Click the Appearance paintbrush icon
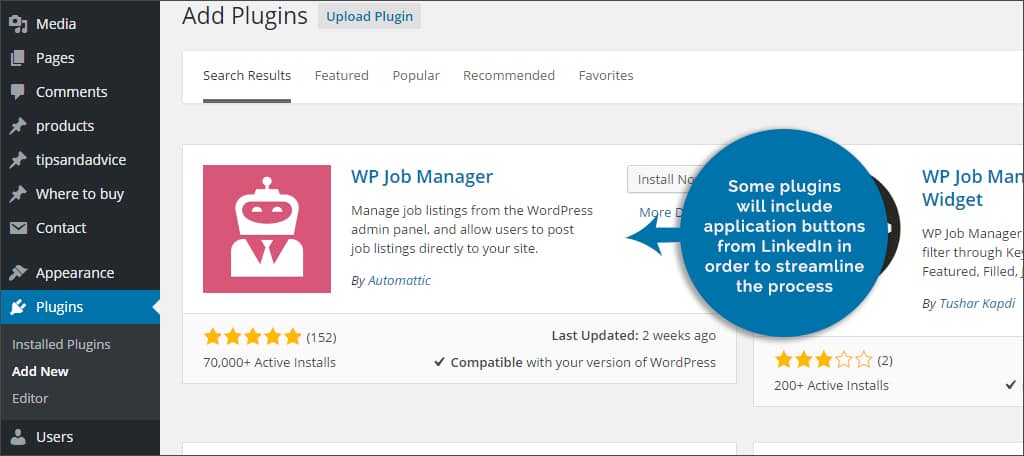 [18, 272]
